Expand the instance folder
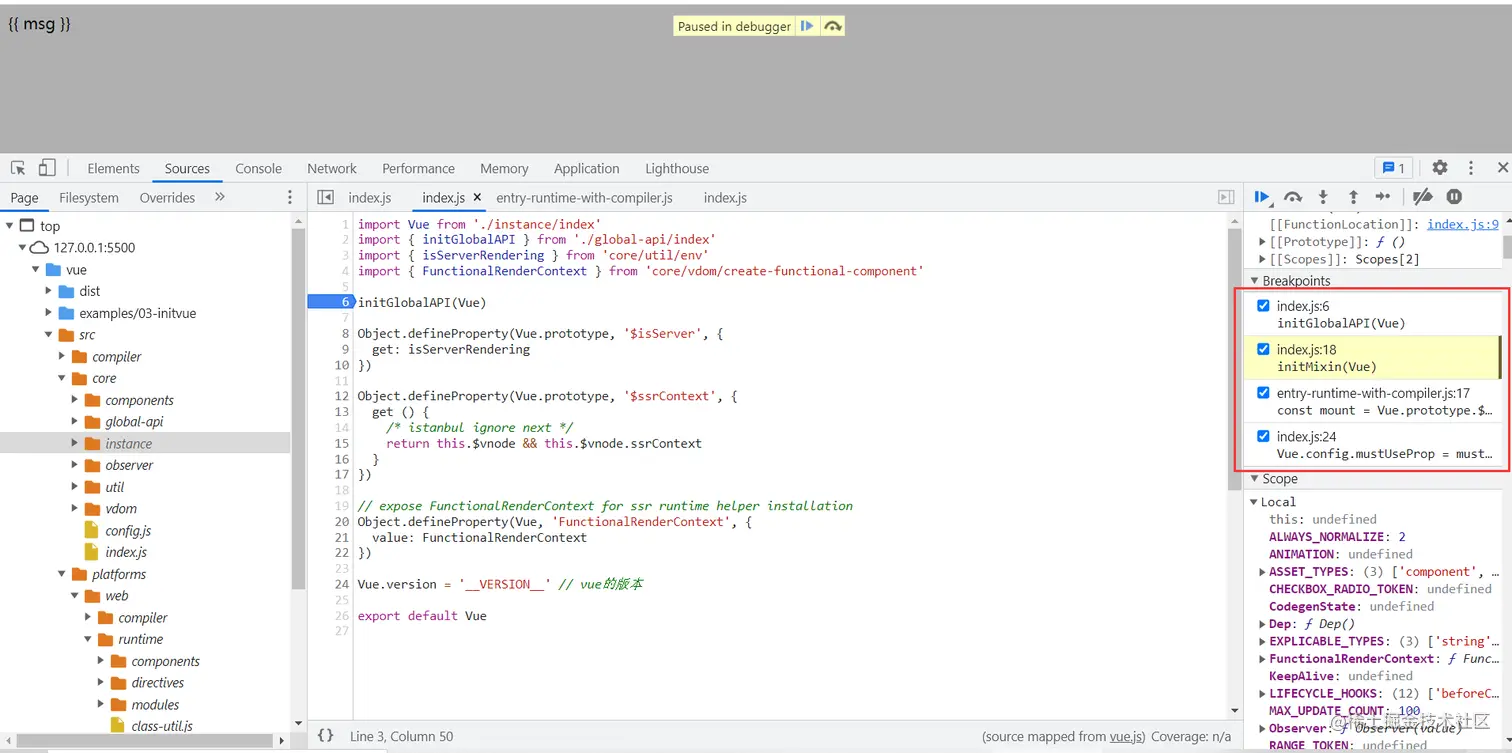The height and width of the screenshot is (753, 1512). (75, 444)
